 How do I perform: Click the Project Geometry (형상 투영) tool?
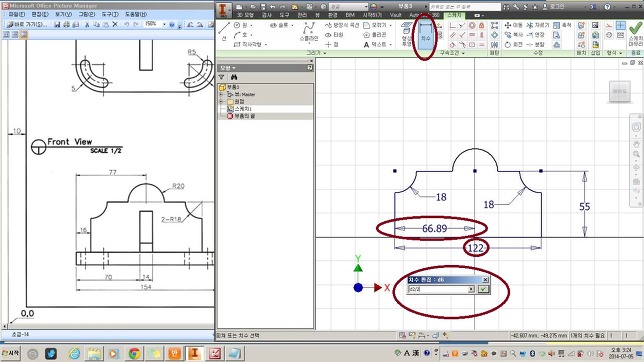[x=407, y=35]
